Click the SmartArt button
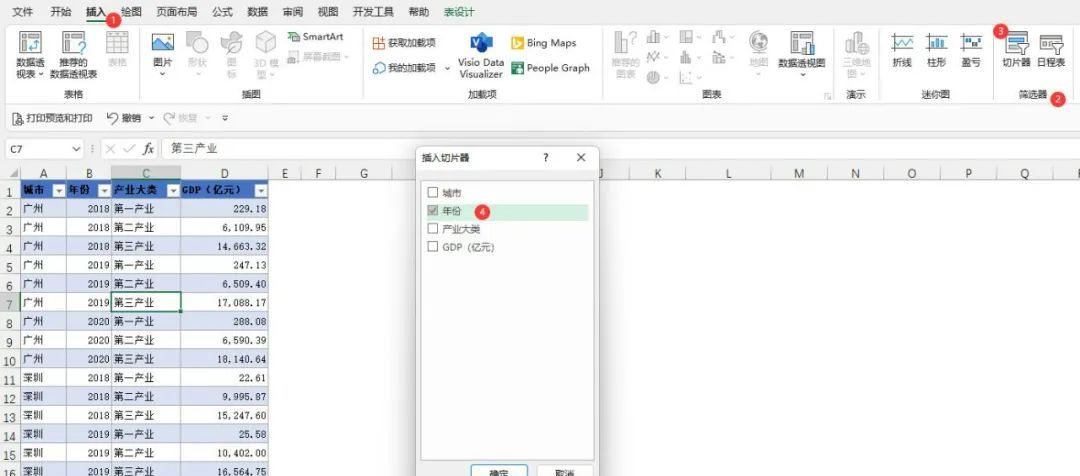The width and height of the screenshot is (1080, 476). pyautogui.click(x=315, y=37)
